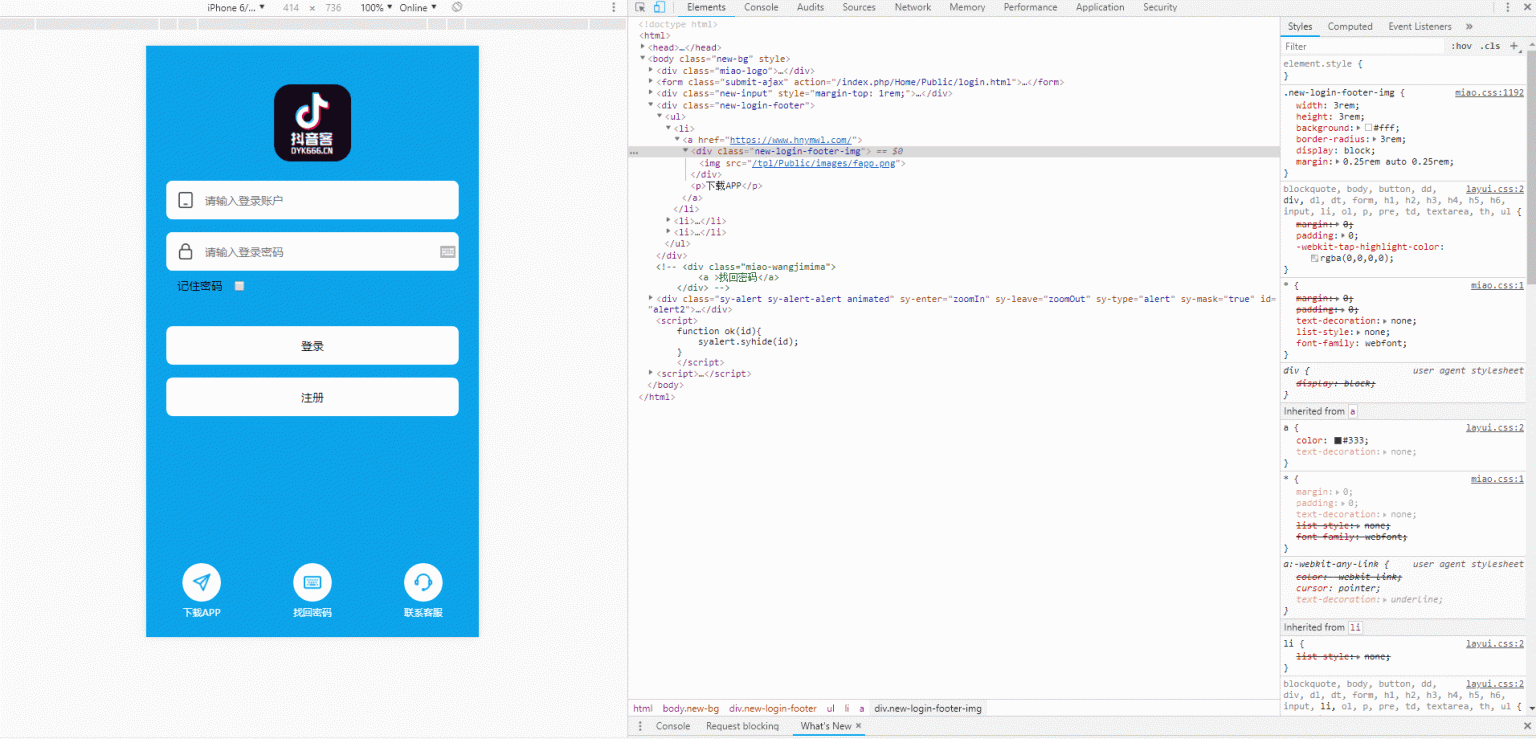
Task: Close the DevTools panel
Action: point(1526,7)
